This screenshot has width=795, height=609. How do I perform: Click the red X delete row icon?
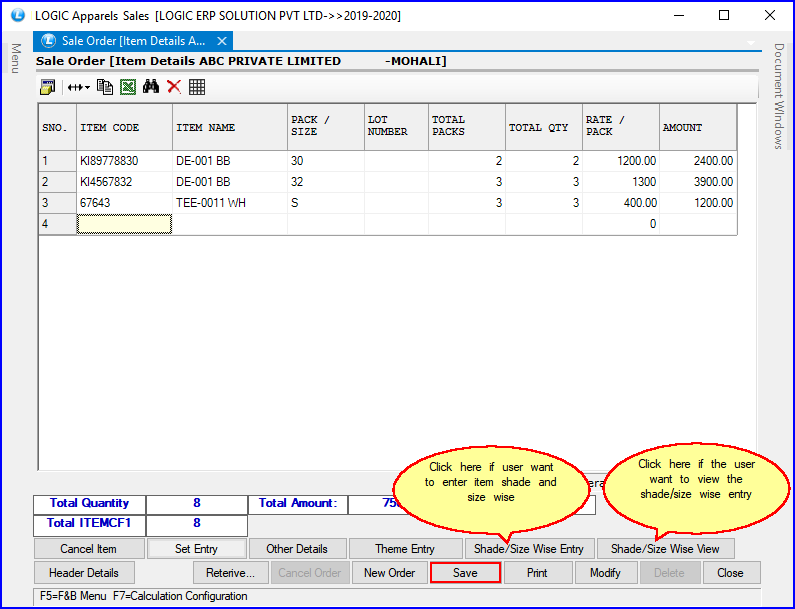[x=174, y=87]
